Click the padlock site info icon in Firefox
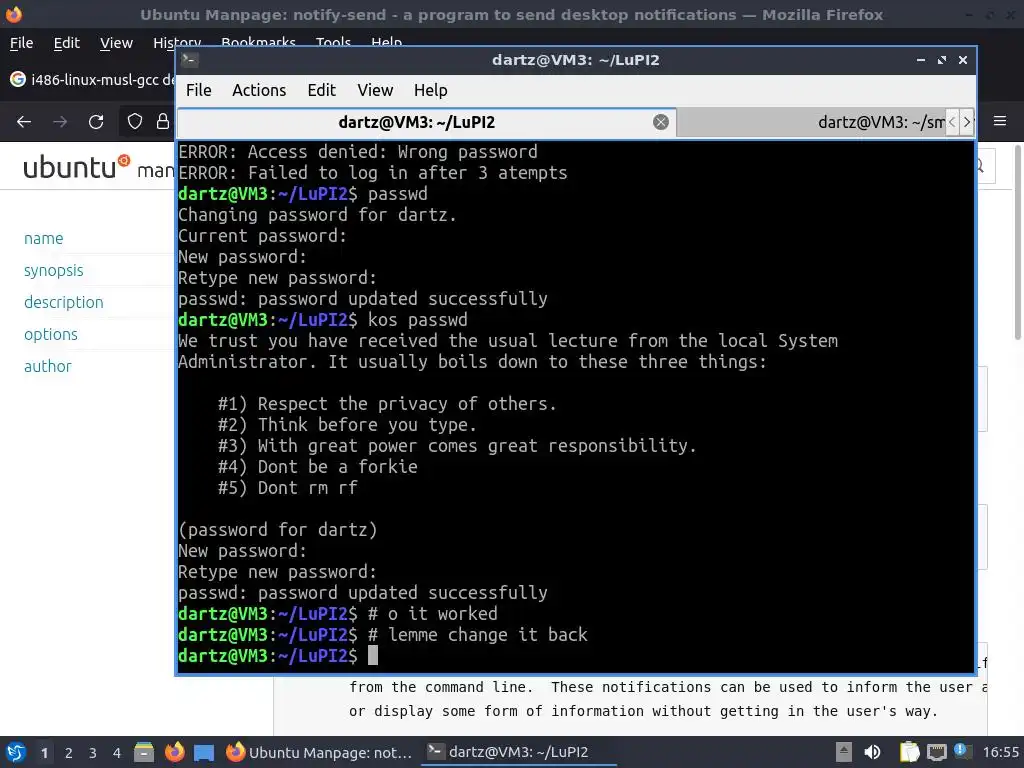 coord(163,121)
